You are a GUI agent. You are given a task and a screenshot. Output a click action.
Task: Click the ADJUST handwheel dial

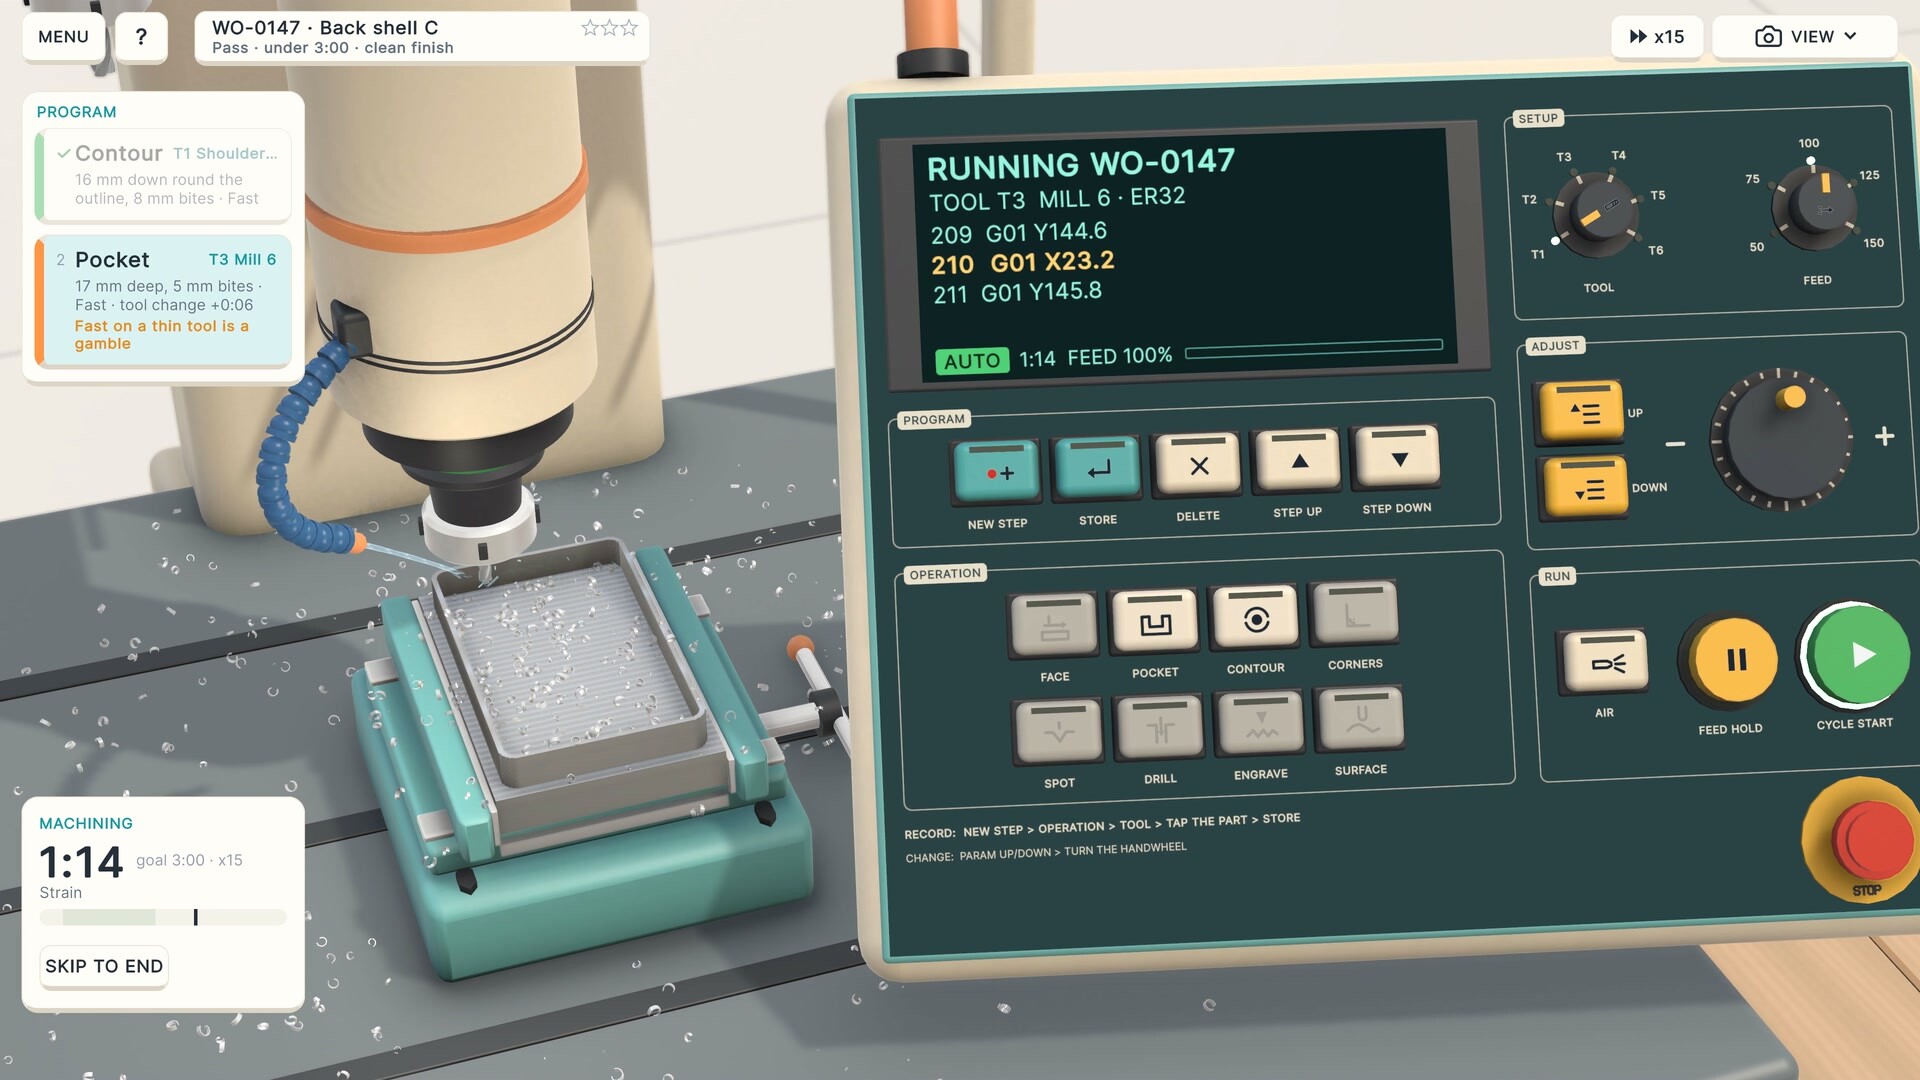1780,438
